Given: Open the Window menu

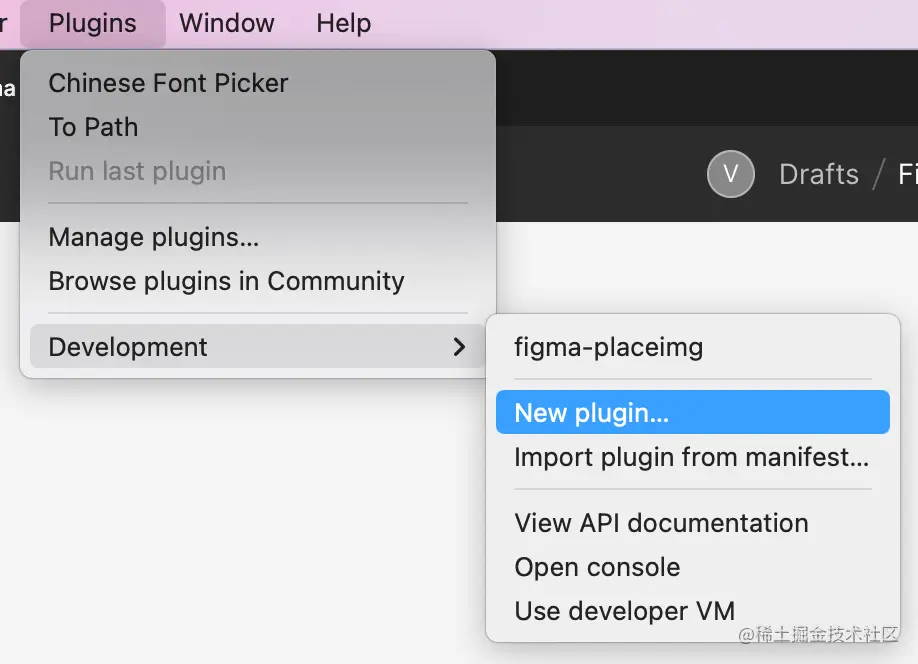Looking at the screenshot, I should (x=227, y=23).
